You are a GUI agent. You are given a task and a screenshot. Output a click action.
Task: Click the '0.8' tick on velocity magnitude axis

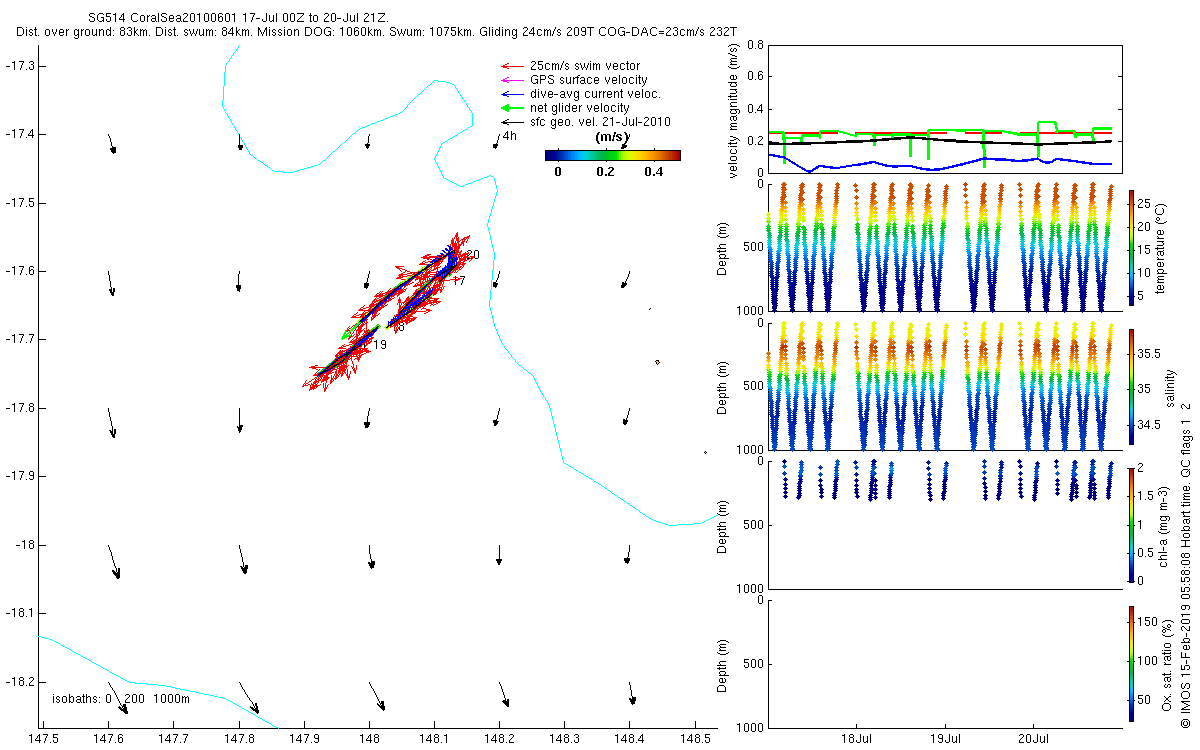click(x=755, y=46)
